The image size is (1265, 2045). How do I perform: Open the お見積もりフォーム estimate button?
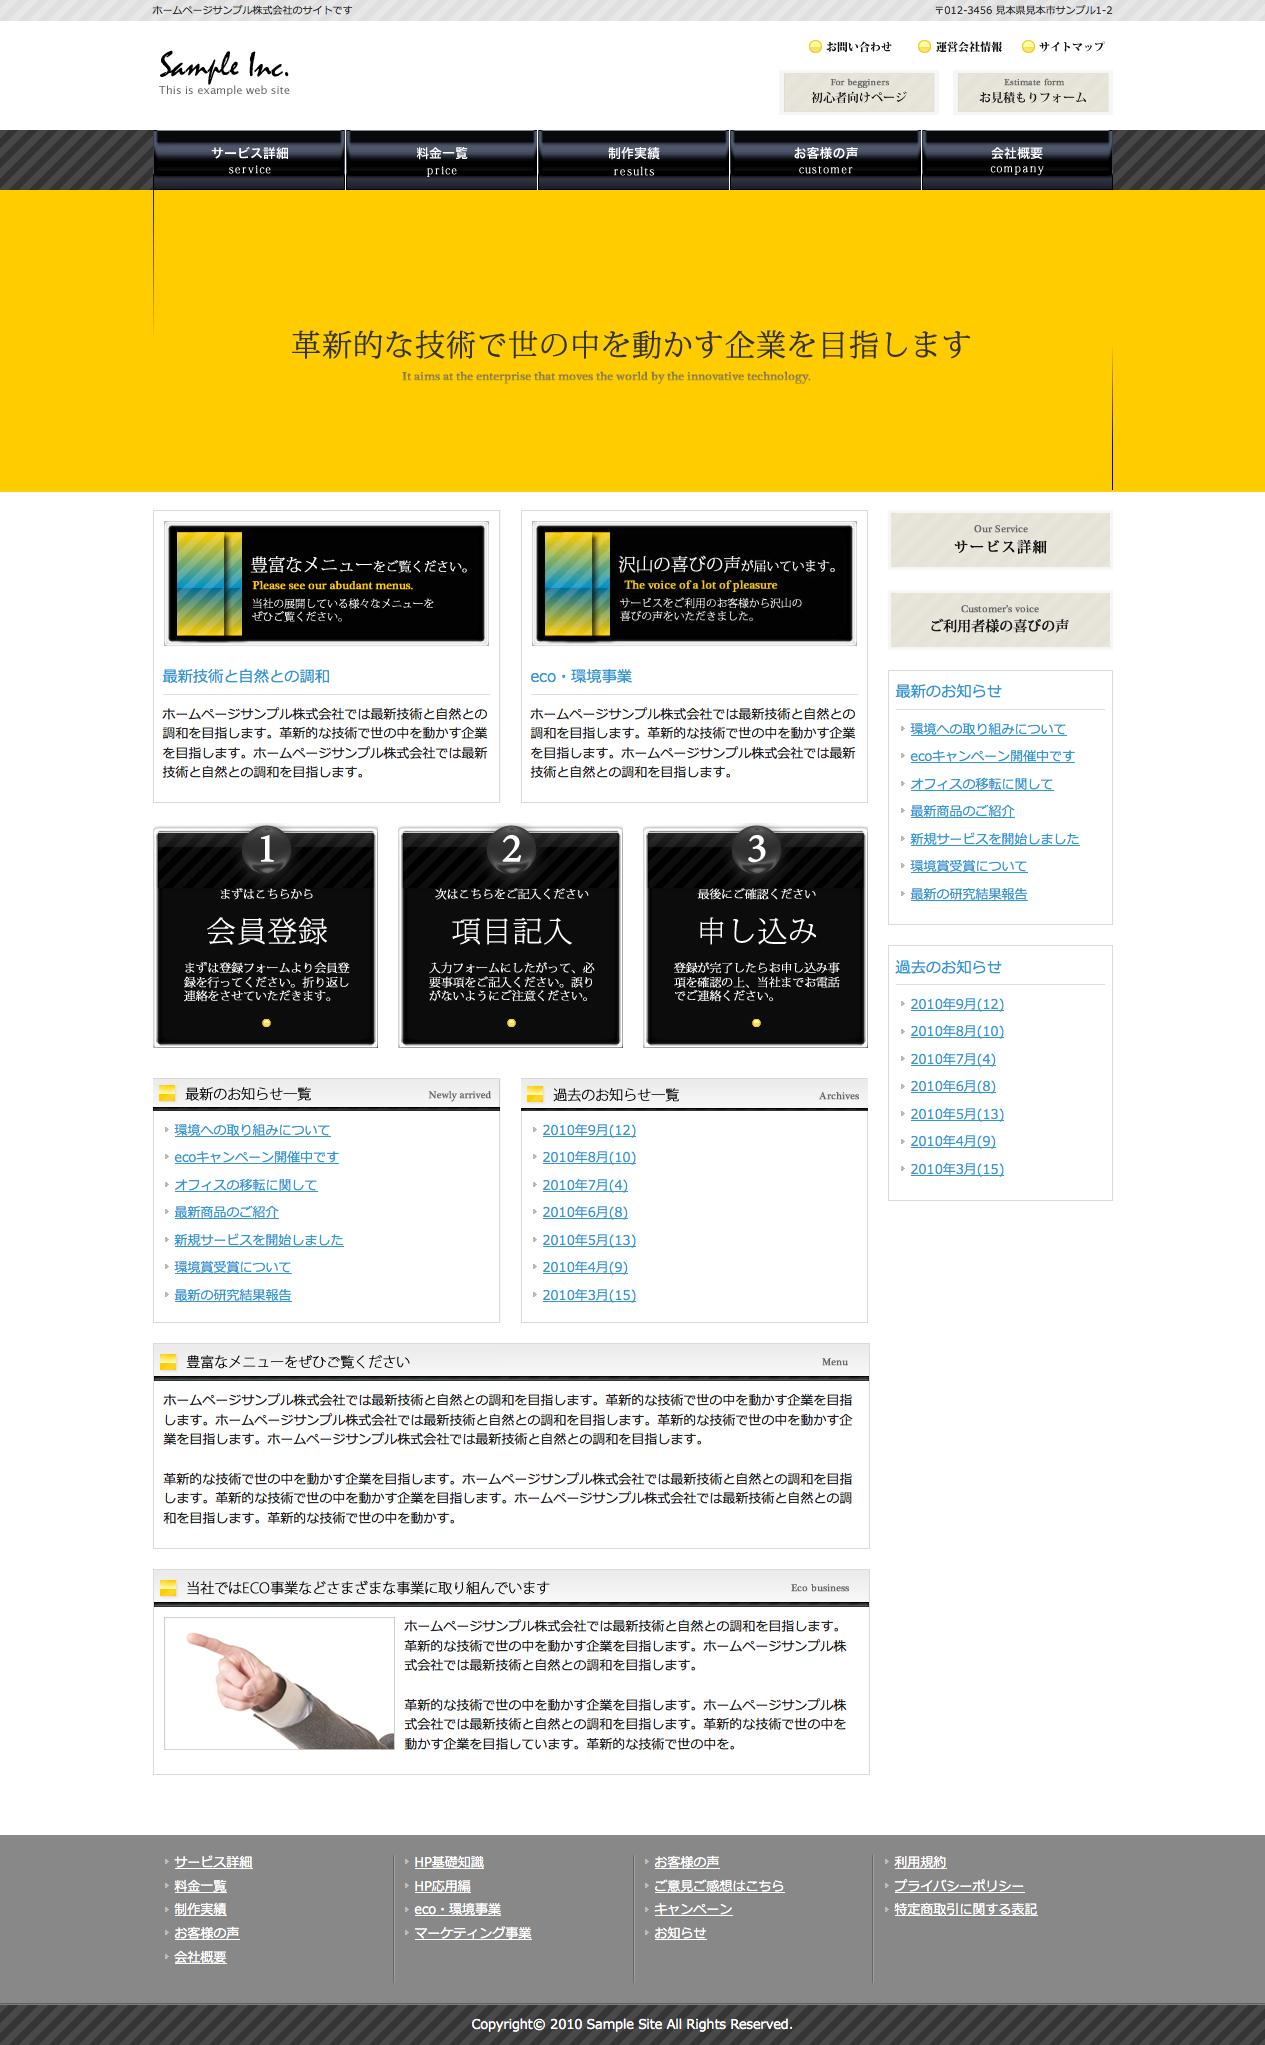pyautogui.click(x=1033, y=92)
